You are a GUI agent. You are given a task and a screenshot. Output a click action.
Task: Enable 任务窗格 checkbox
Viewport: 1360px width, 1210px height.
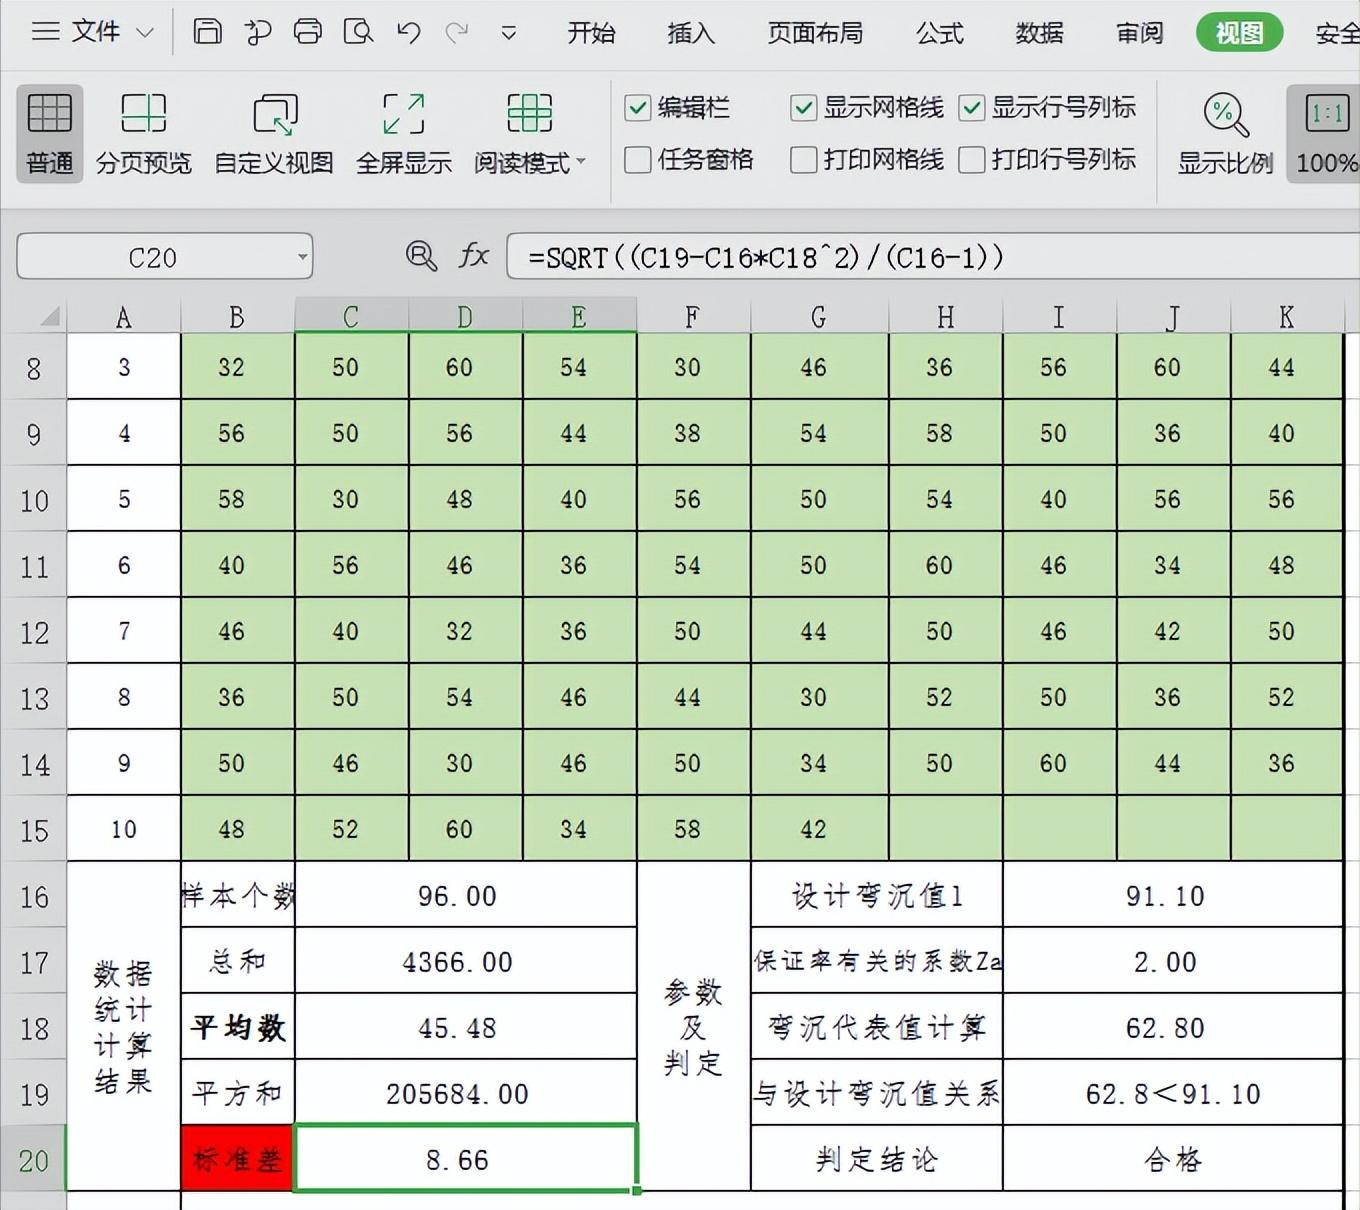(x=637, y=159)
